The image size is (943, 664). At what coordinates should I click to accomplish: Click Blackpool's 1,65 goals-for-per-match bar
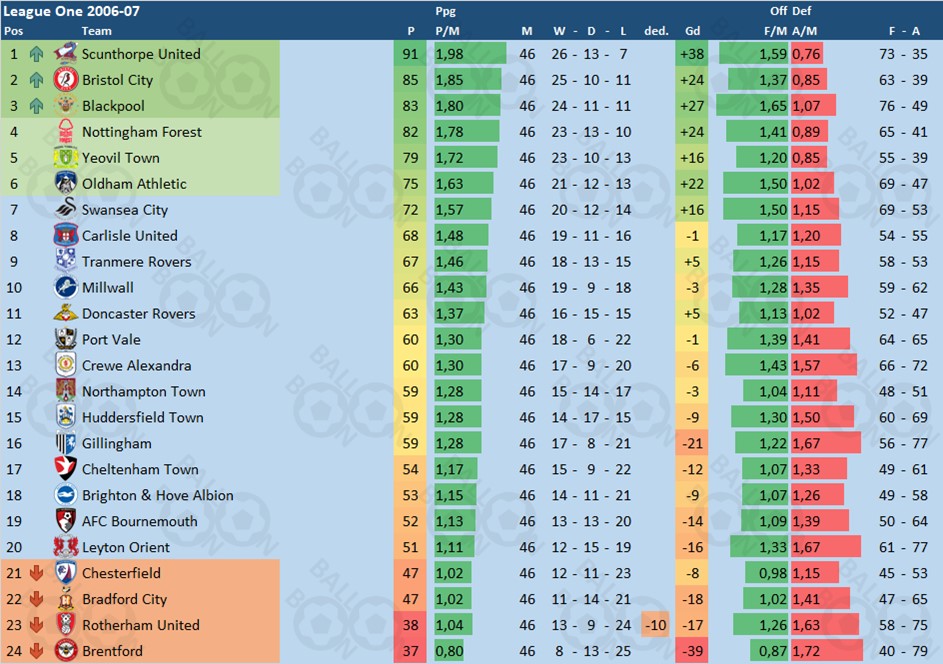click(752, 106)
